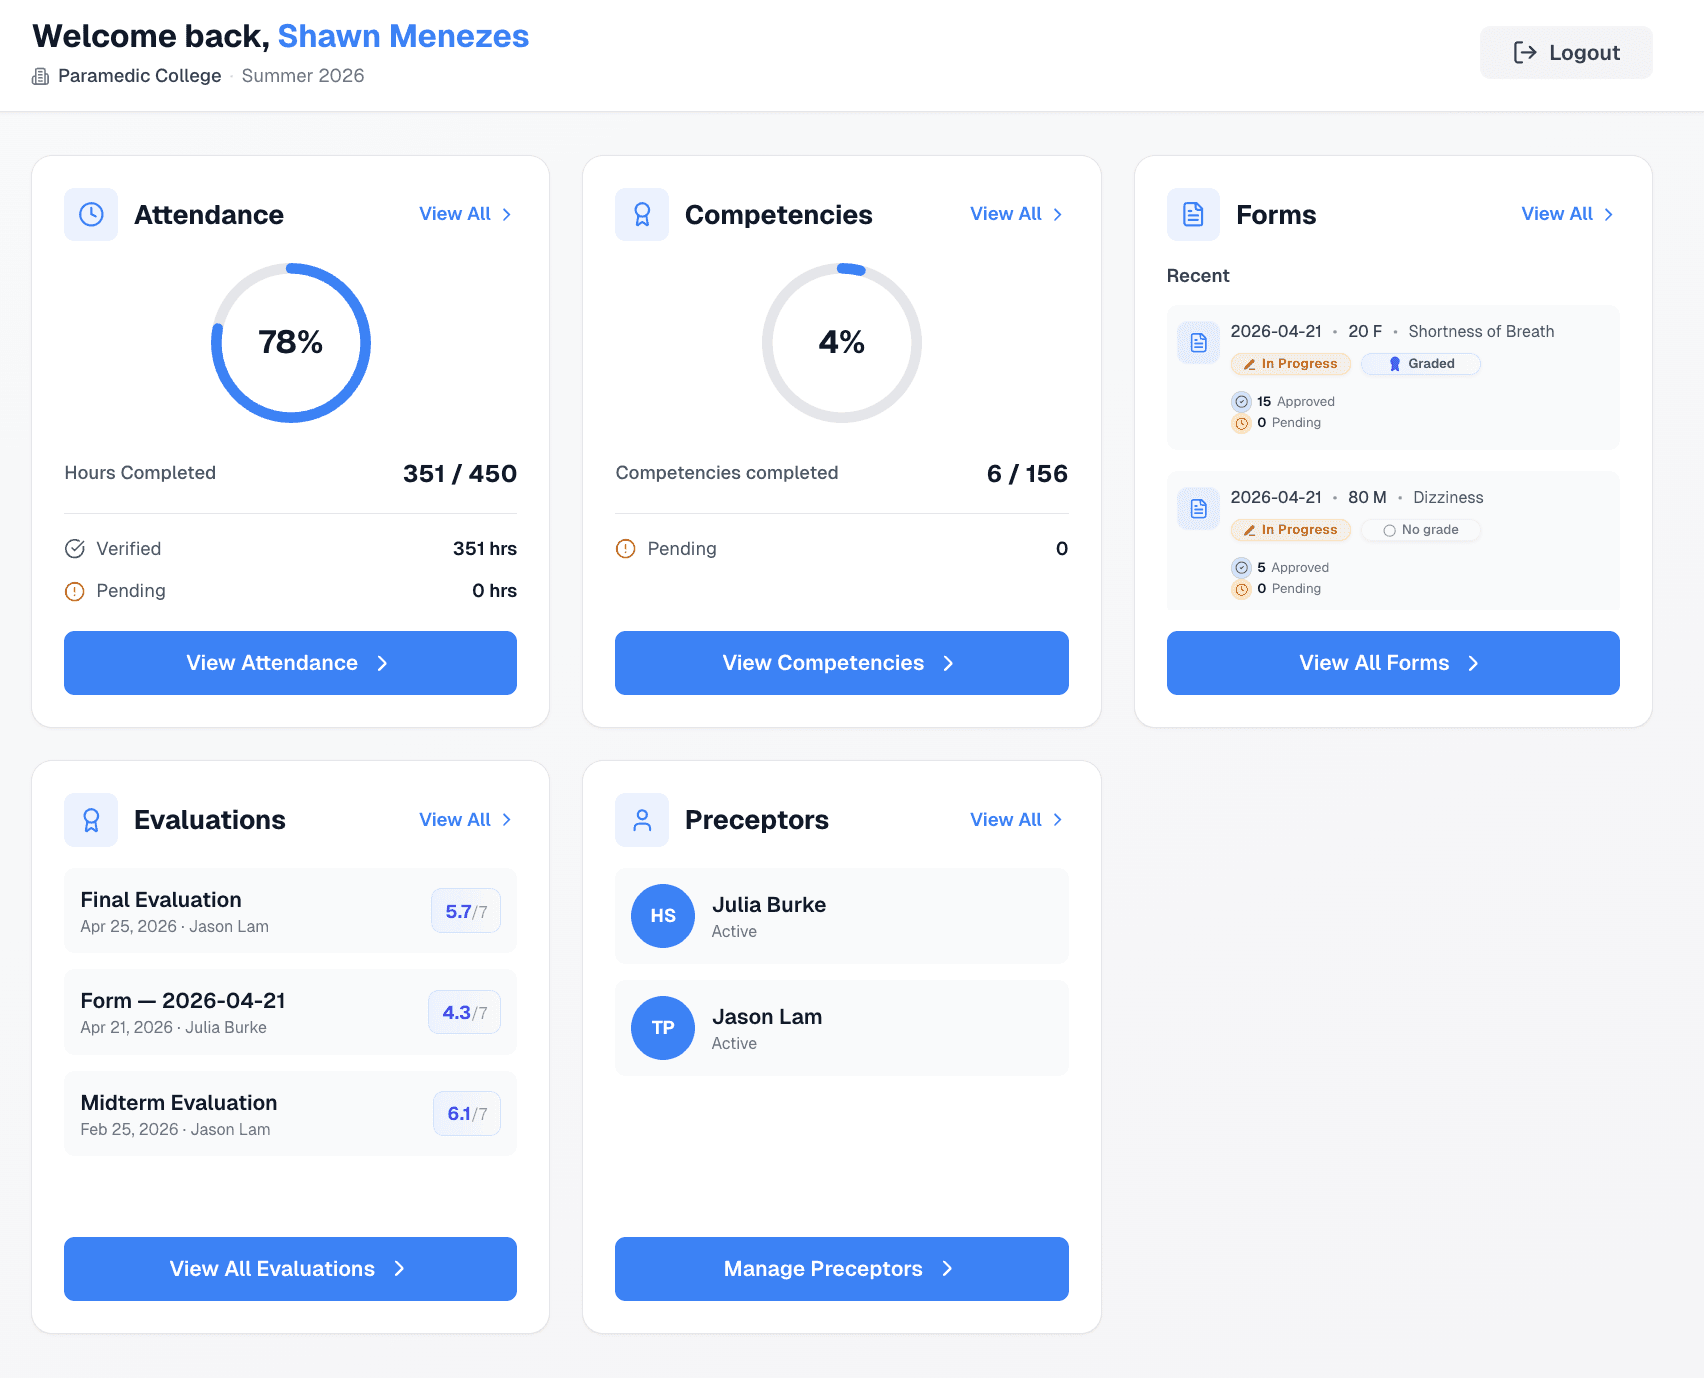Click approved check icon on Shortness of Breath form
This screenshot has width=1704, height=1378.
click(x=1241, y=401)
